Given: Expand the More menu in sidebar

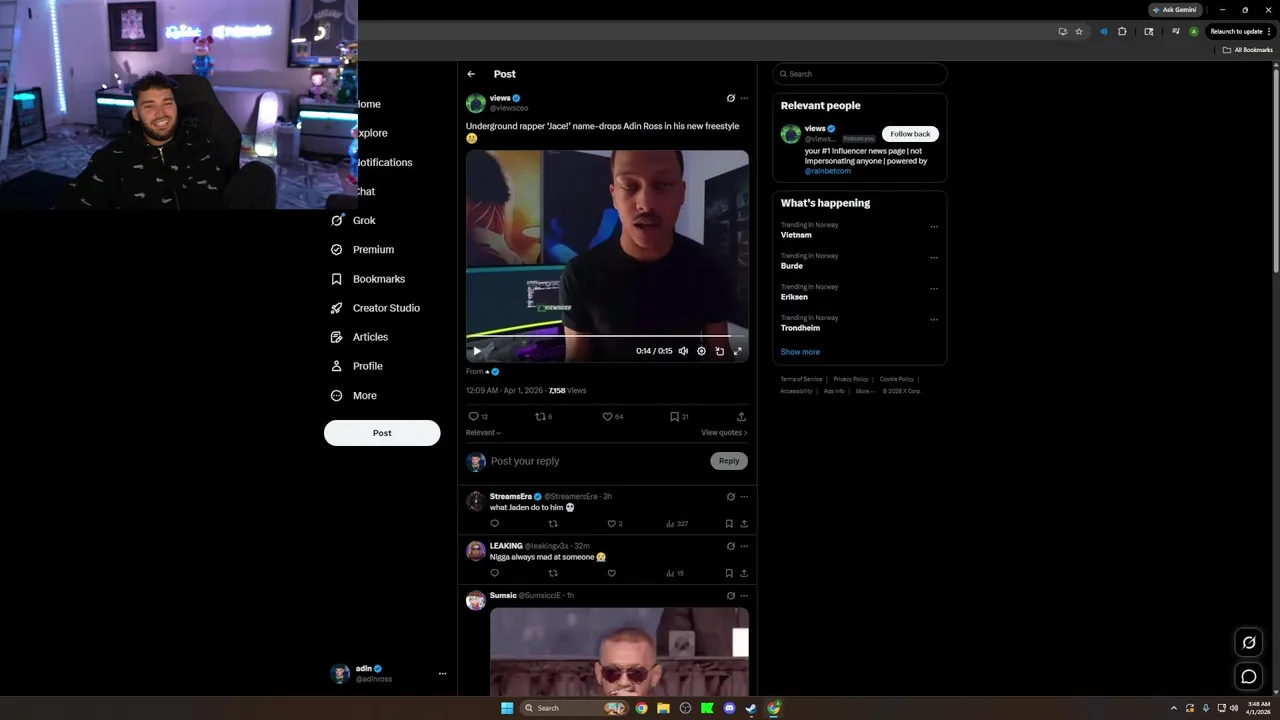Looking at the screenshot, I should tap(354, 395).
